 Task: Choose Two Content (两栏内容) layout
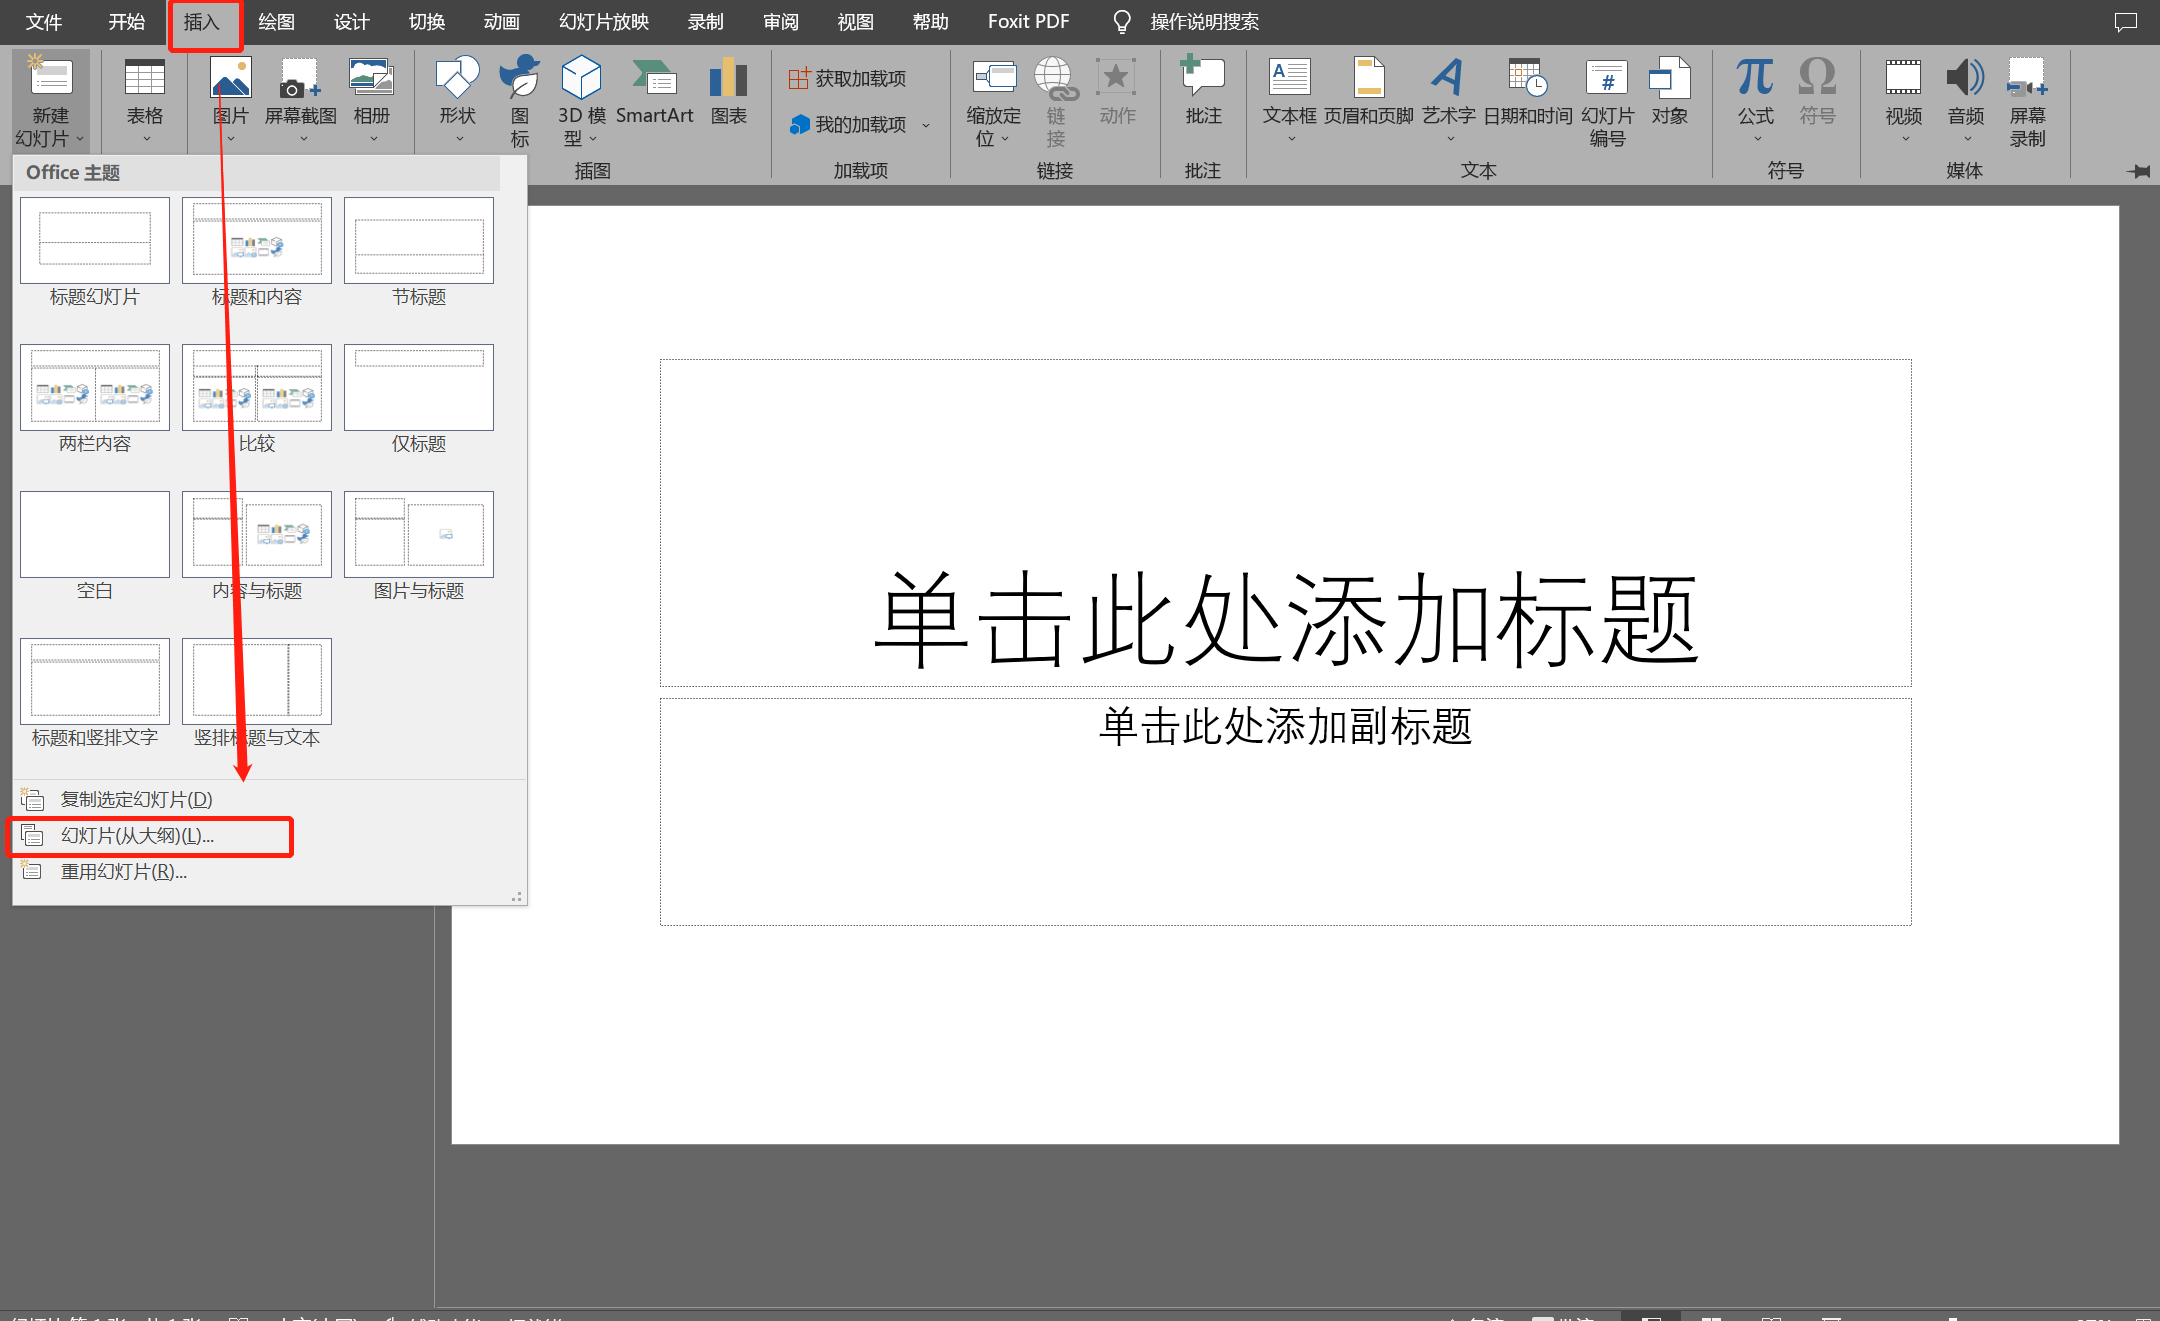click(x=95, y=399)
